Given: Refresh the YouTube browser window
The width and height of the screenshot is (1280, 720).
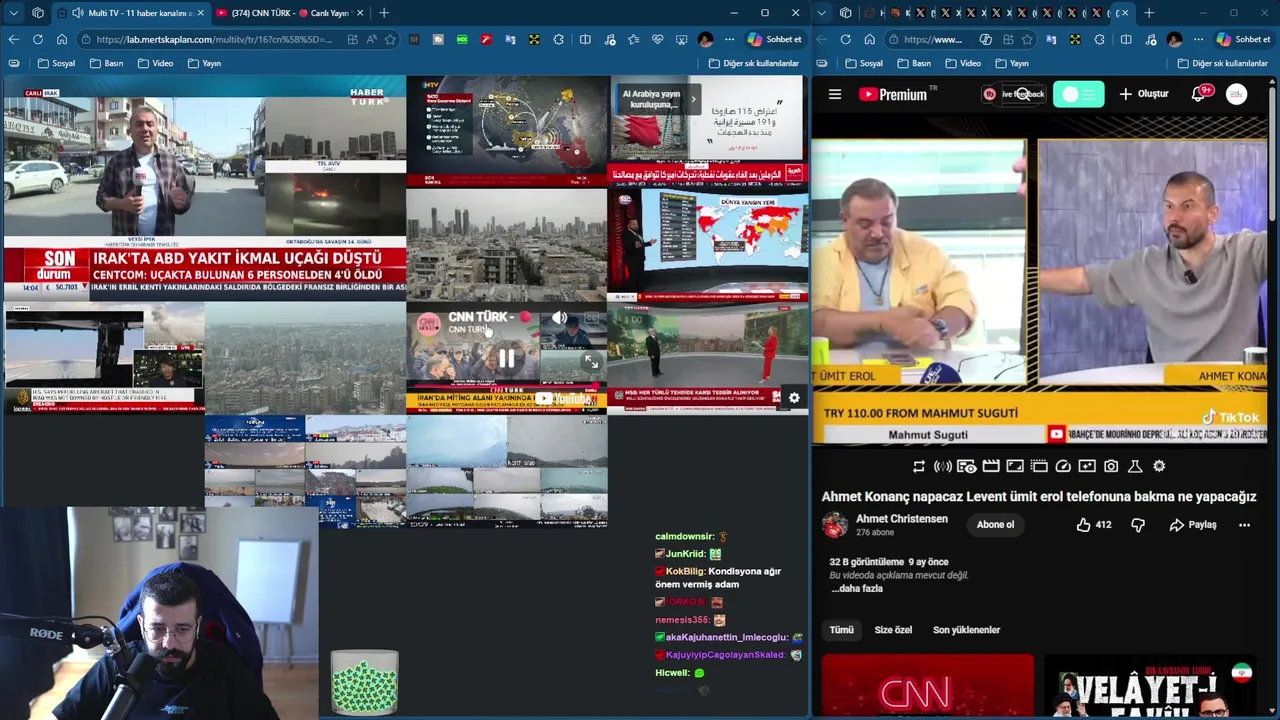Looking at the screenshot, I should coord(845,39).
